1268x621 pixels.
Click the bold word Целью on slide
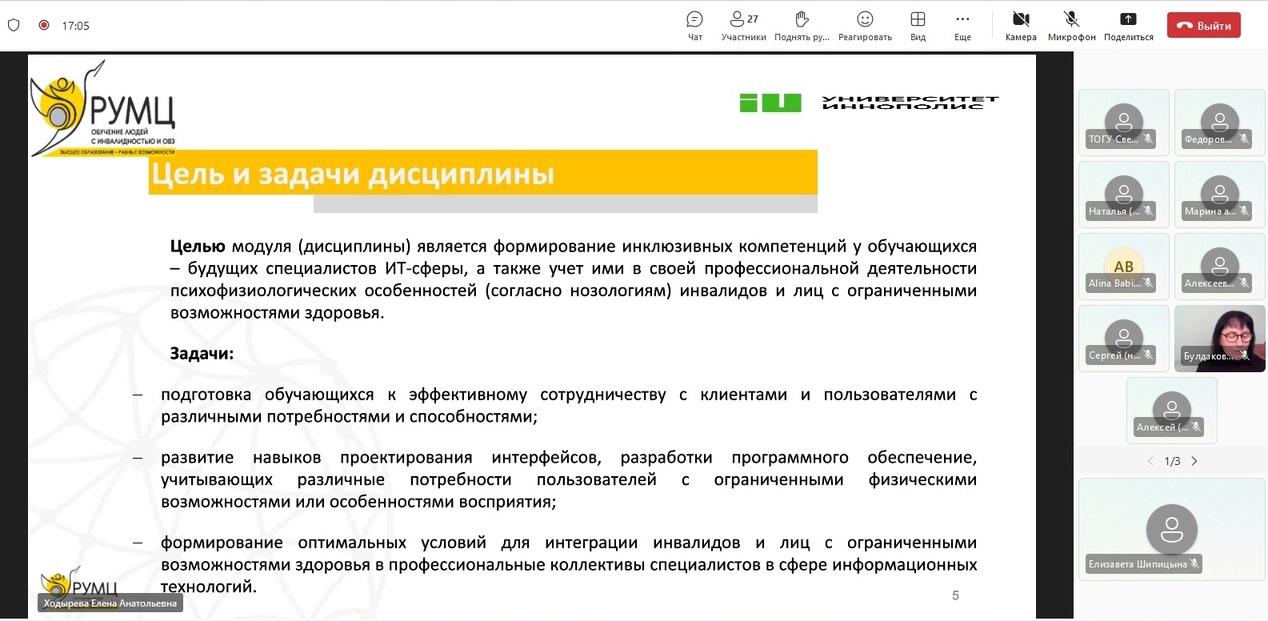pyautogui.click(x=198, y=246)
